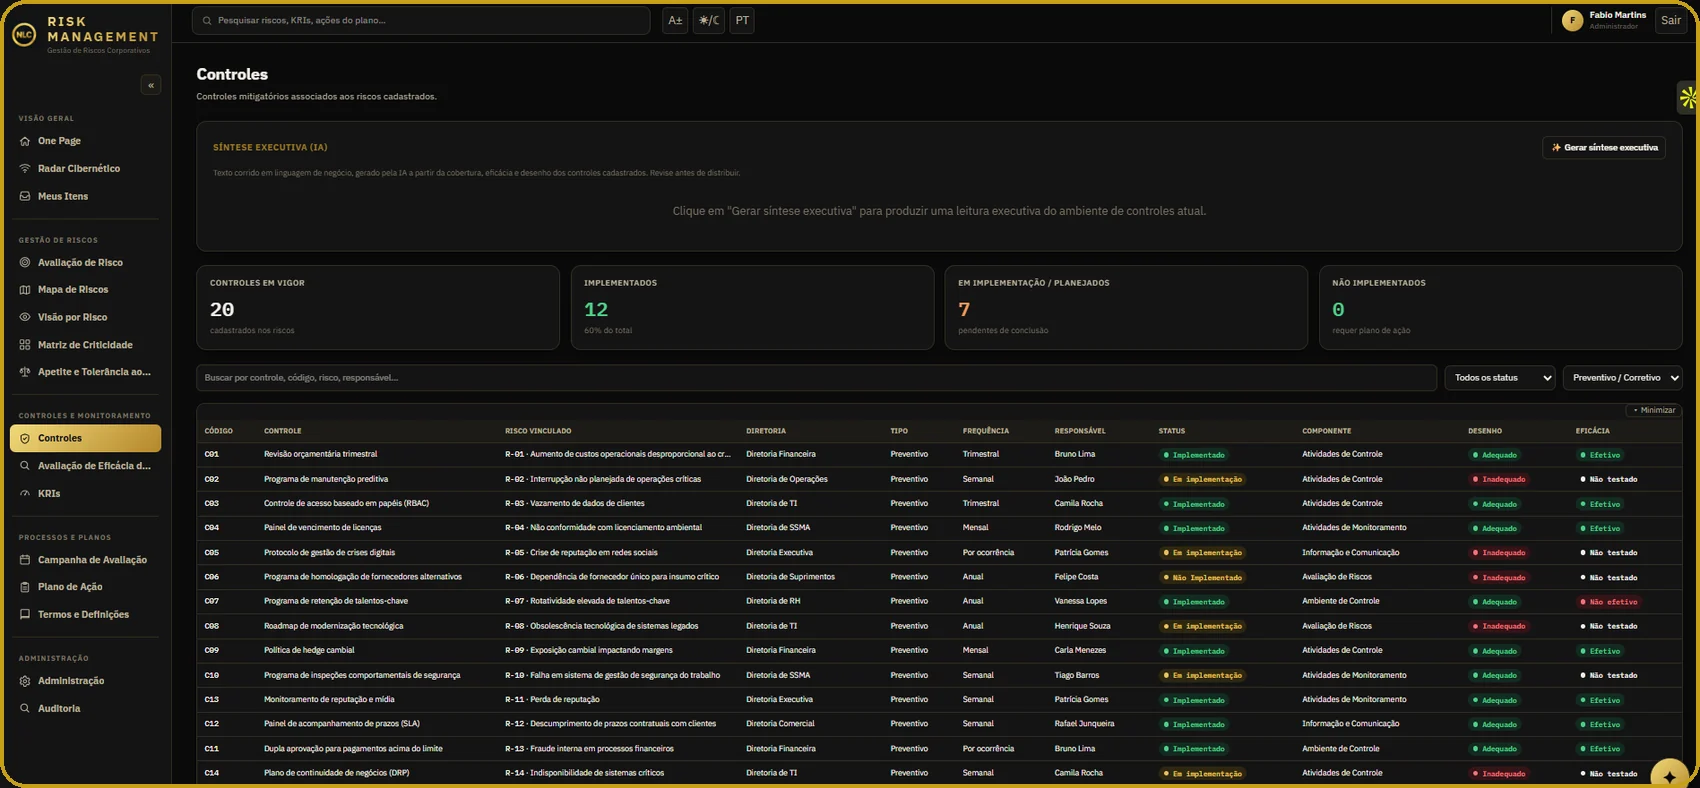This screenshot has width=1700, height=788.
Task: Open the floating assistant sparkle button
Action: 1669,777
